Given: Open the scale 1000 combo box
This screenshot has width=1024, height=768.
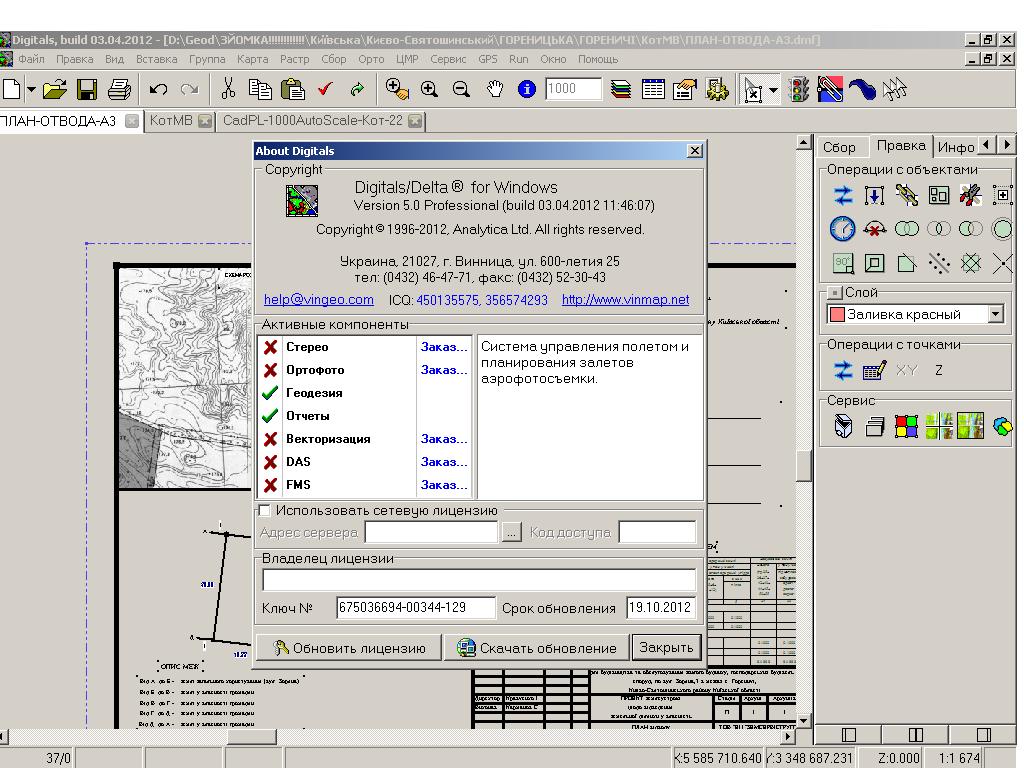Looking at the screenshot, I should tap(573, 88).
